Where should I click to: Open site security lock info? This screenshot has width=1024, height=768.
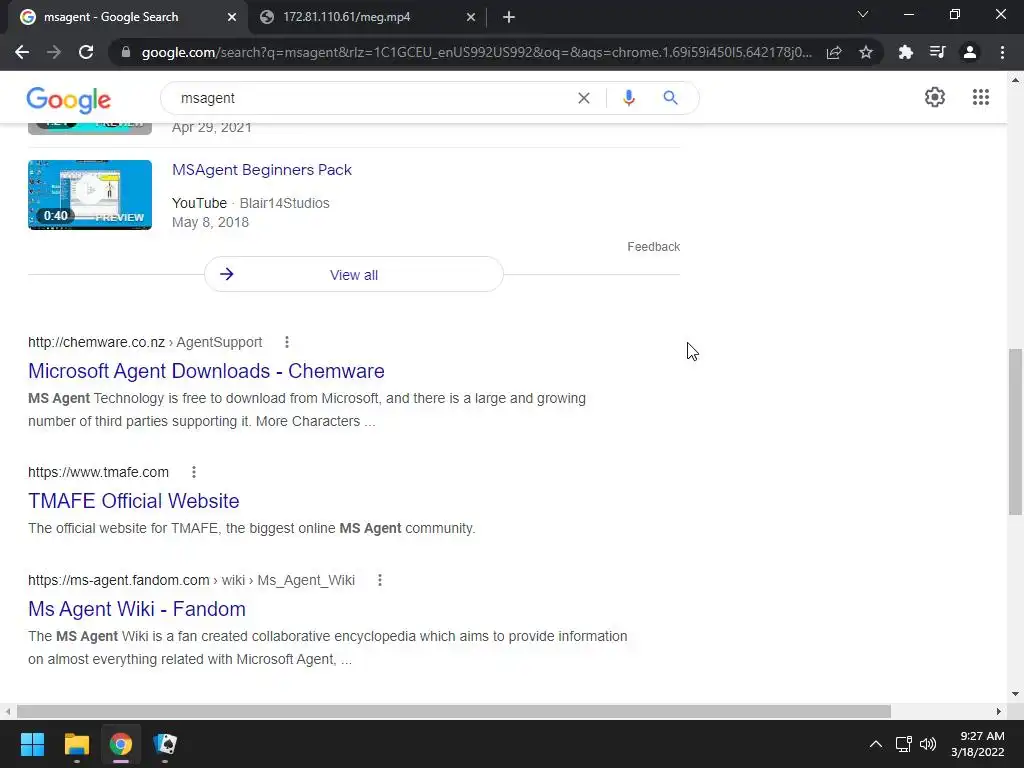[126, 52]
